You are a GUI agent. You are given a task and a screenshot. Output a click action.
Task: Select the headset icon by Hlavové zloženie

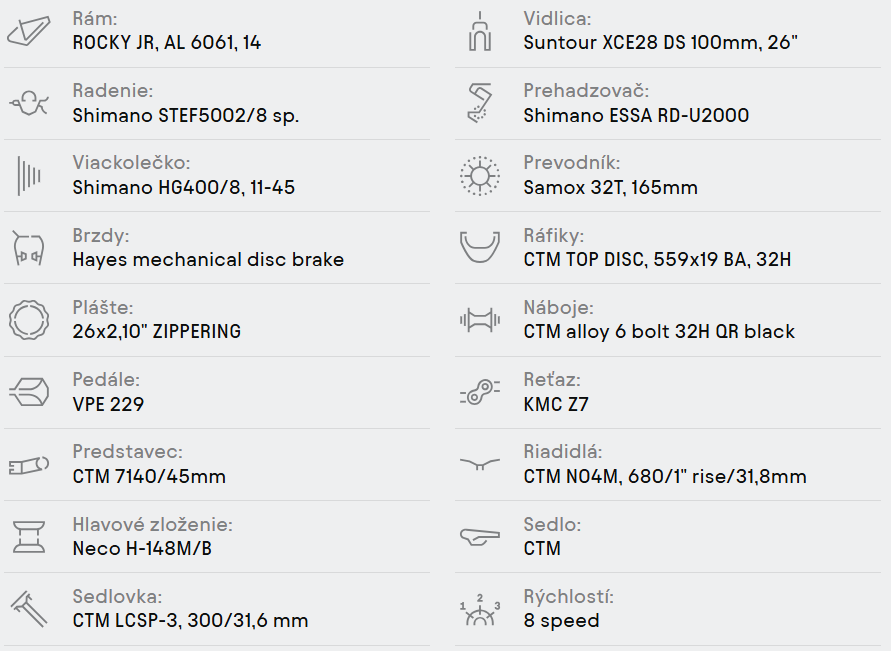(x=29, y=537)
